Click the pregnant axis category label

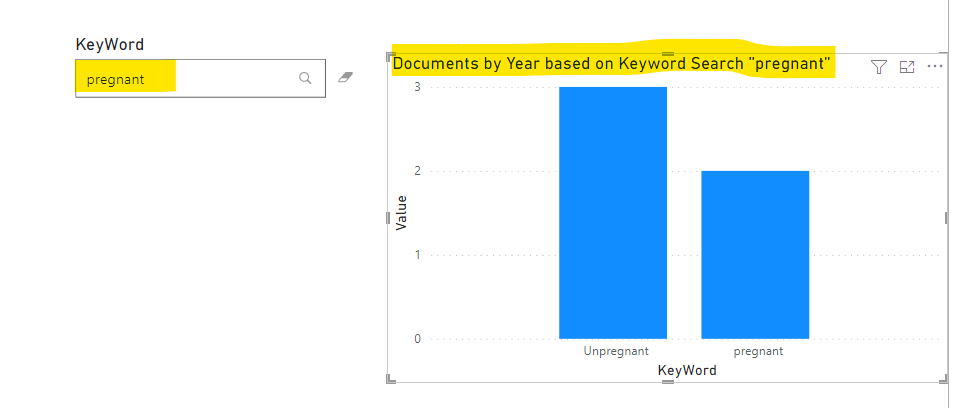coord(758,352)
